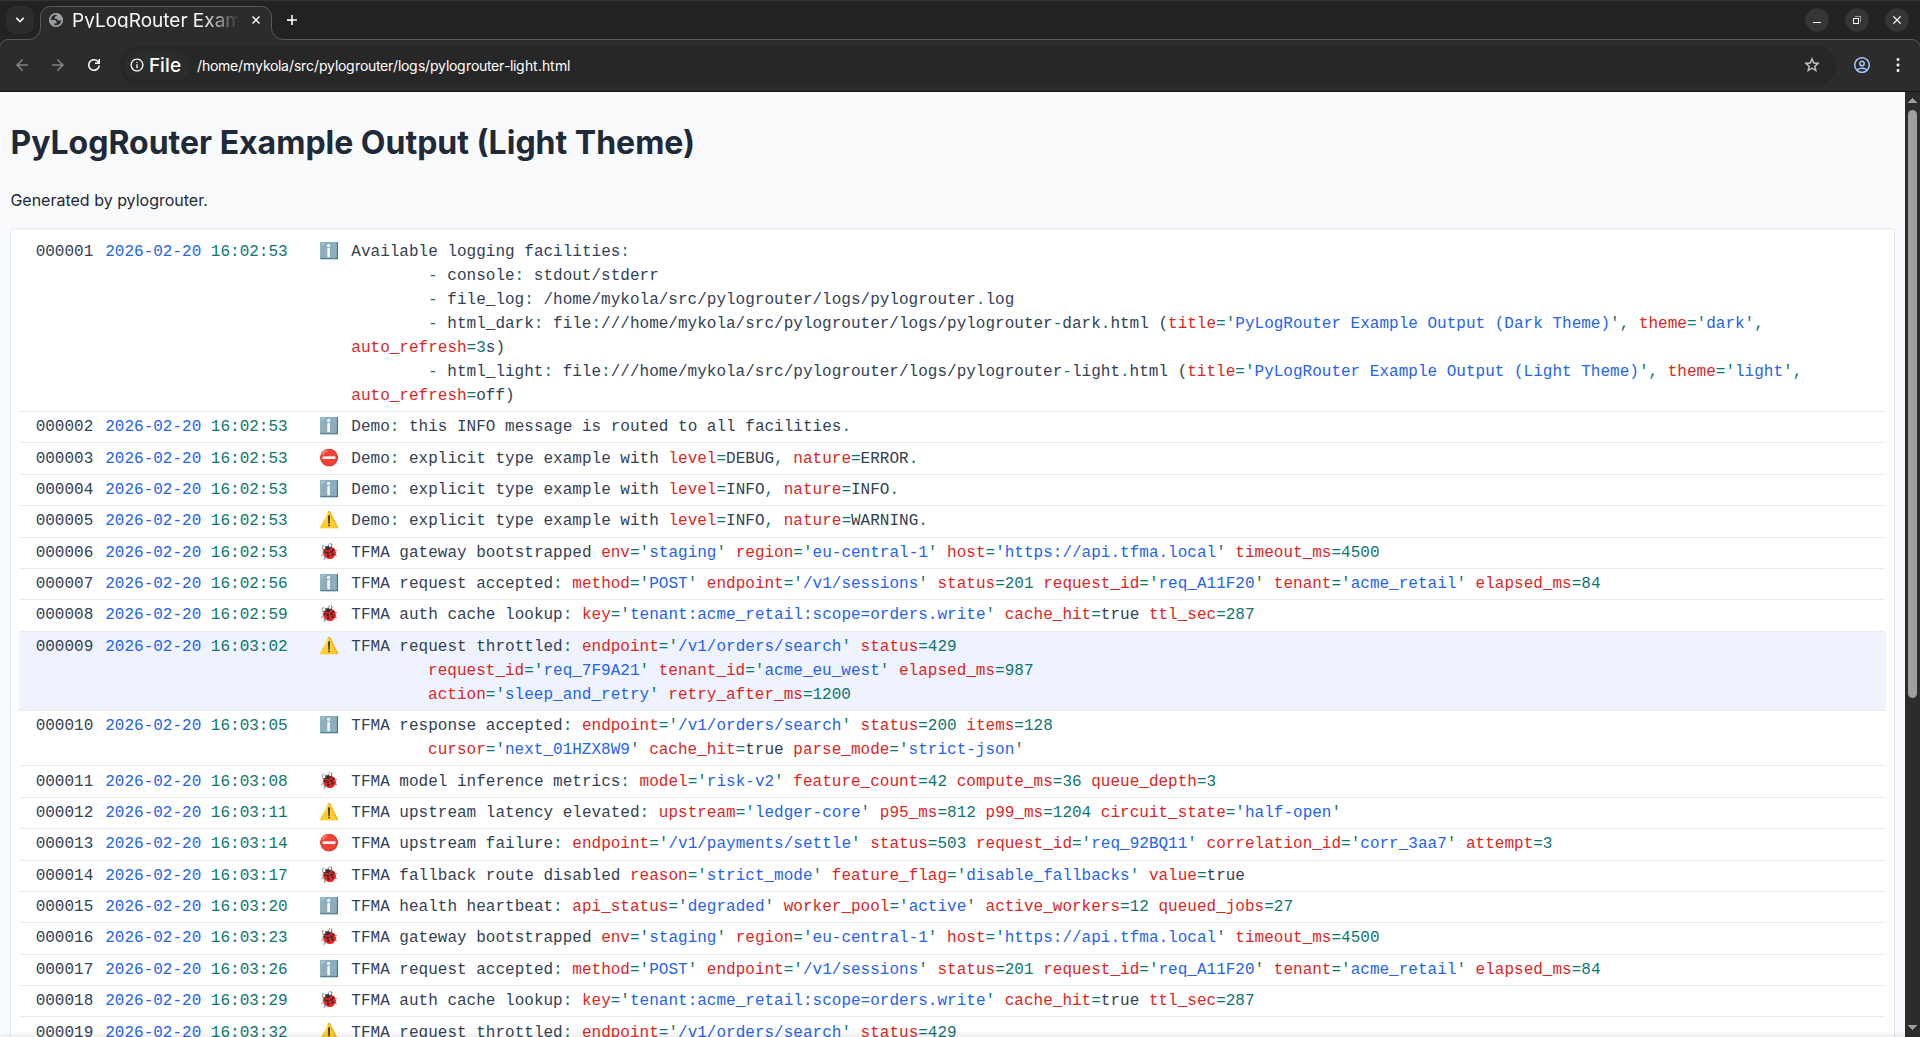Click the html_dark file path line
Screen dimensions: 1920x1037
[1095, 323]
